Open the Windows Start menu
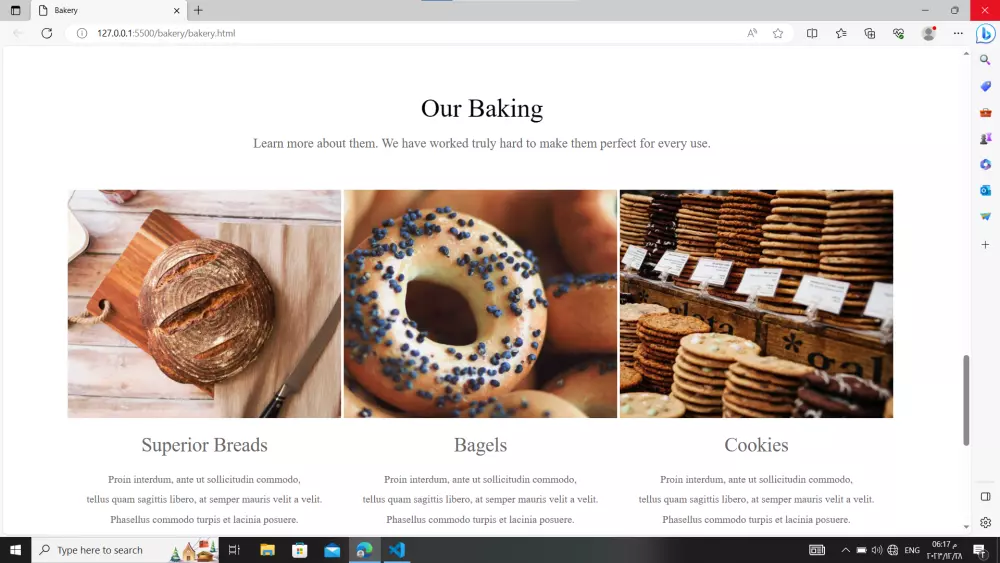The image size is (1000, 563). 15,550
